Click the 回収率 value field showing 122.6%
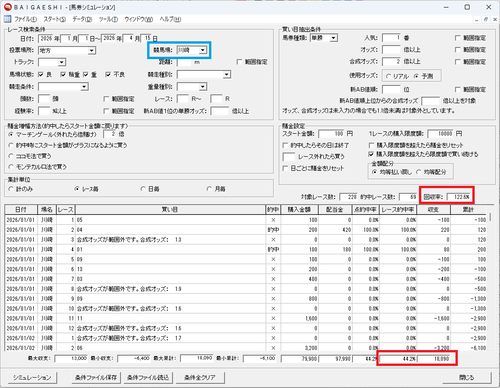 pyautogui.click(x=459, y=197)
